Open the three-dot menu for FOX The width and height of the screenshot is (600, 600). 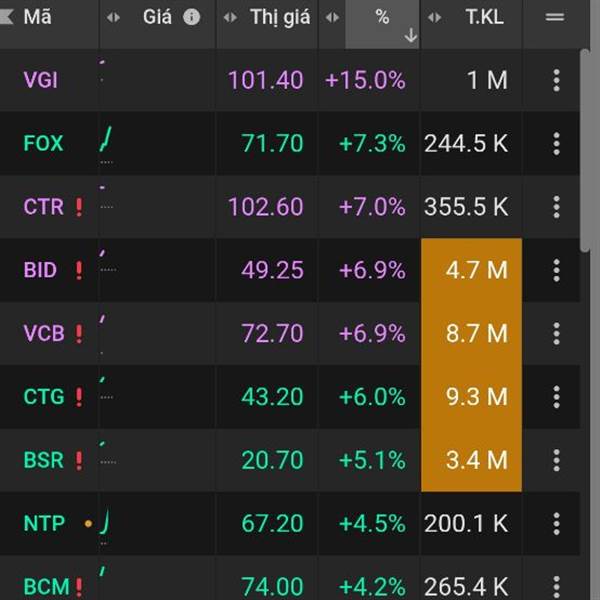pos(556,144)
